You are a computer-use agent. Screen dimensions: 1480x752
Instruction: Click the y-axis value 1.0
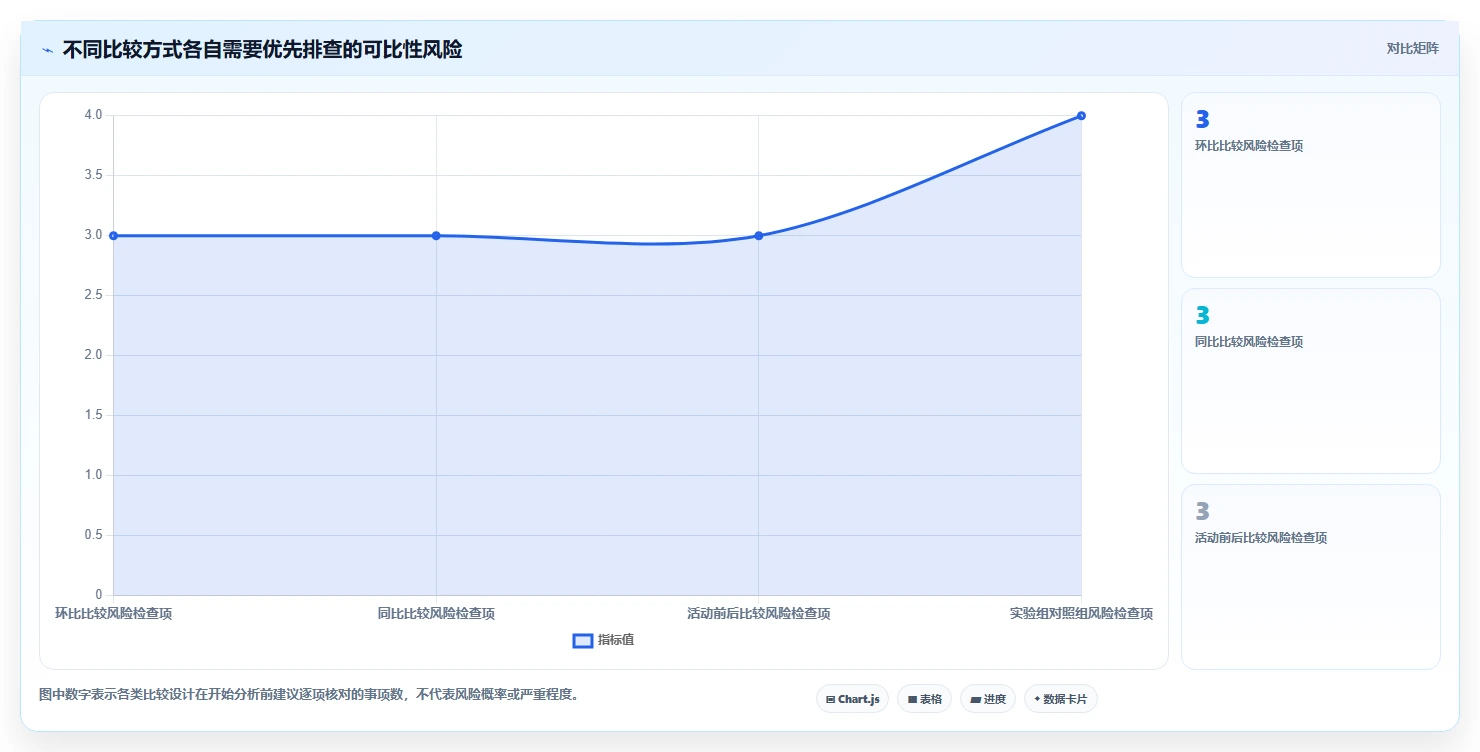tap(93, 475)
